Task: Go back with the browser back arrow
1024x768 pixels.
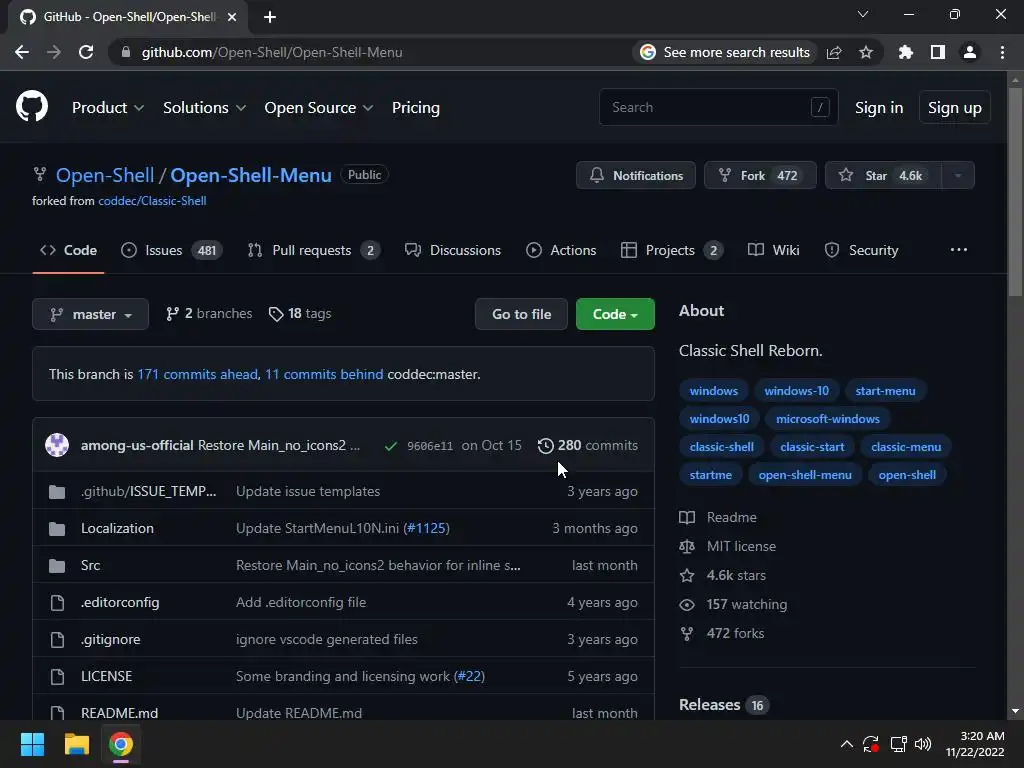Action: point(22,52)
